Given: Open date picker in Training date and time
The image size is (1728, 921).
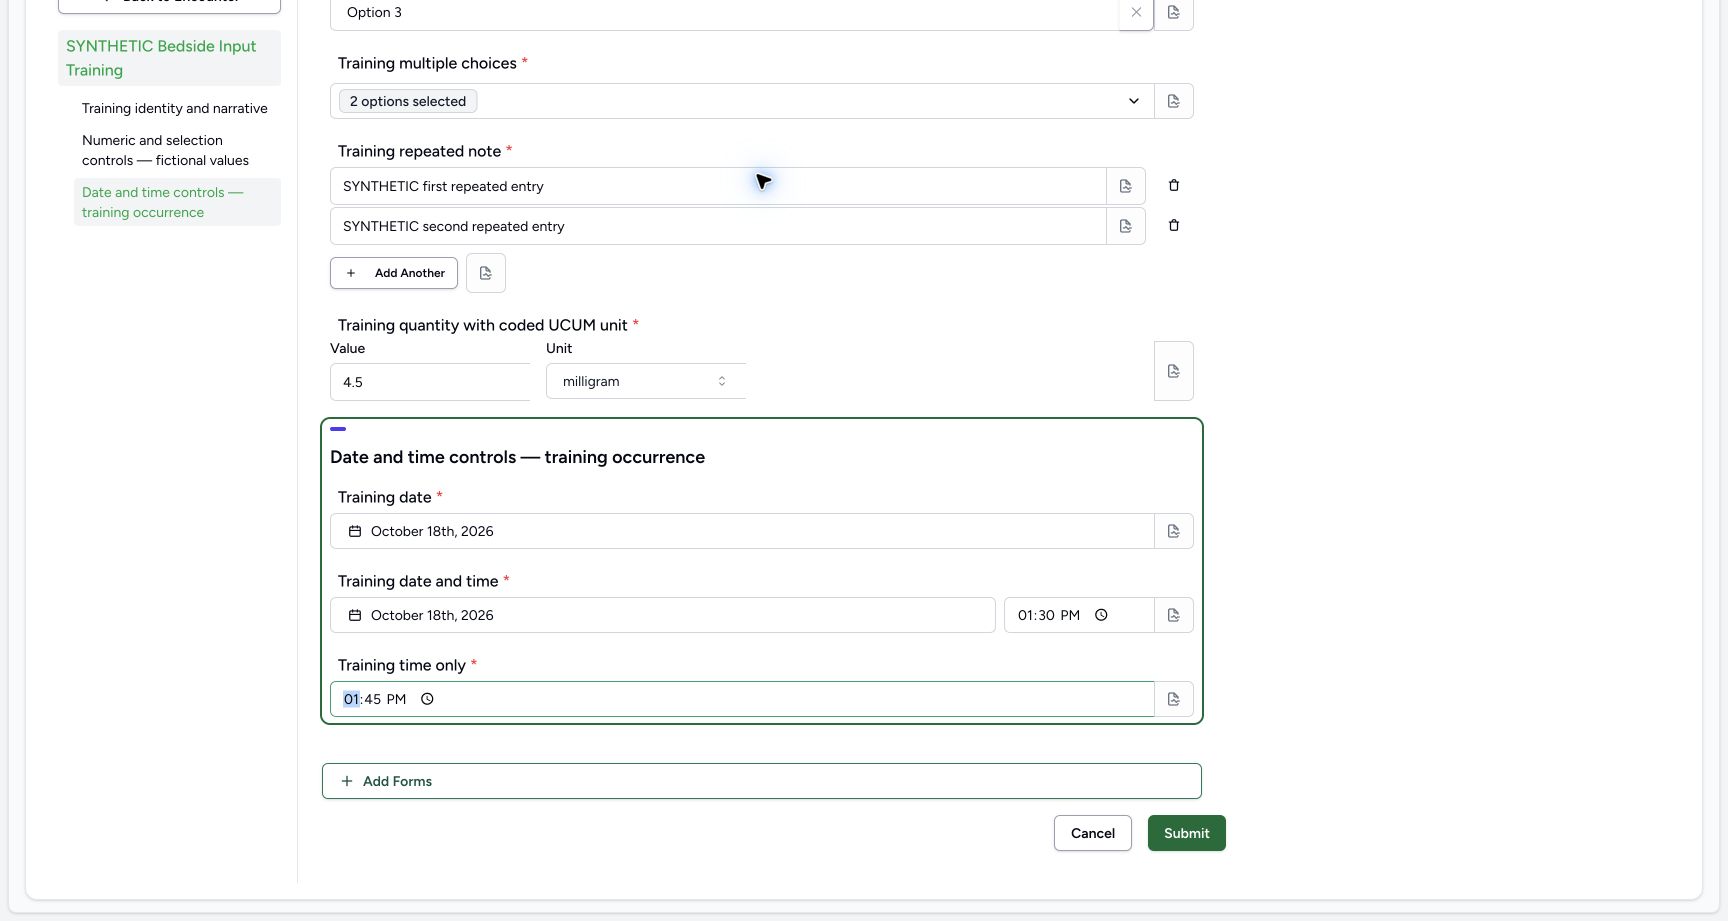Looking at the screenshot, I should coord(662,615).
